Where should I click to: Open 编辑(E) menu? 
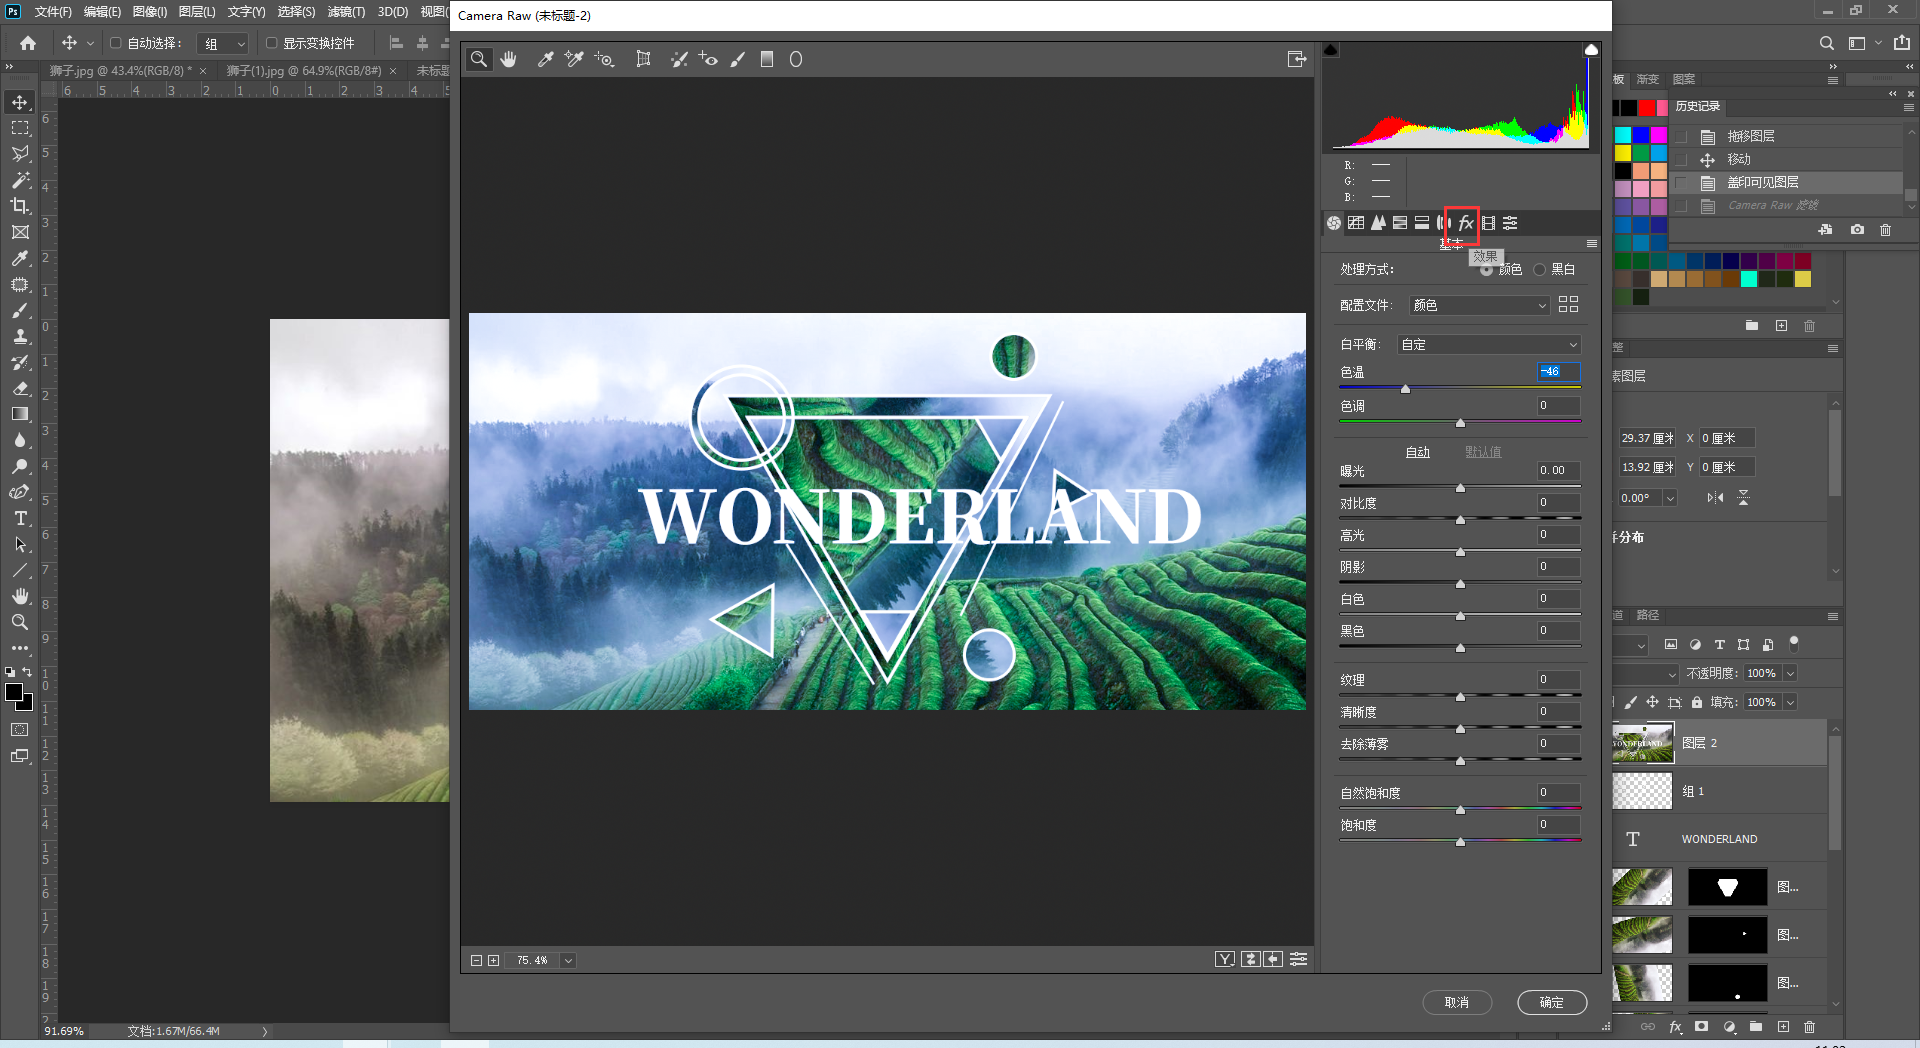click(x=102, y=11)
